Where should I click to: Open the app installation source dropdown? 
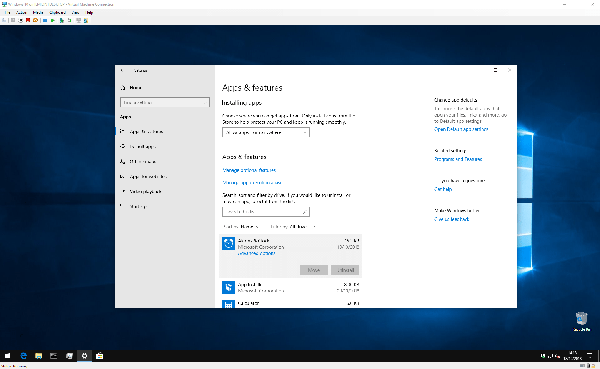tap(266, 132)
